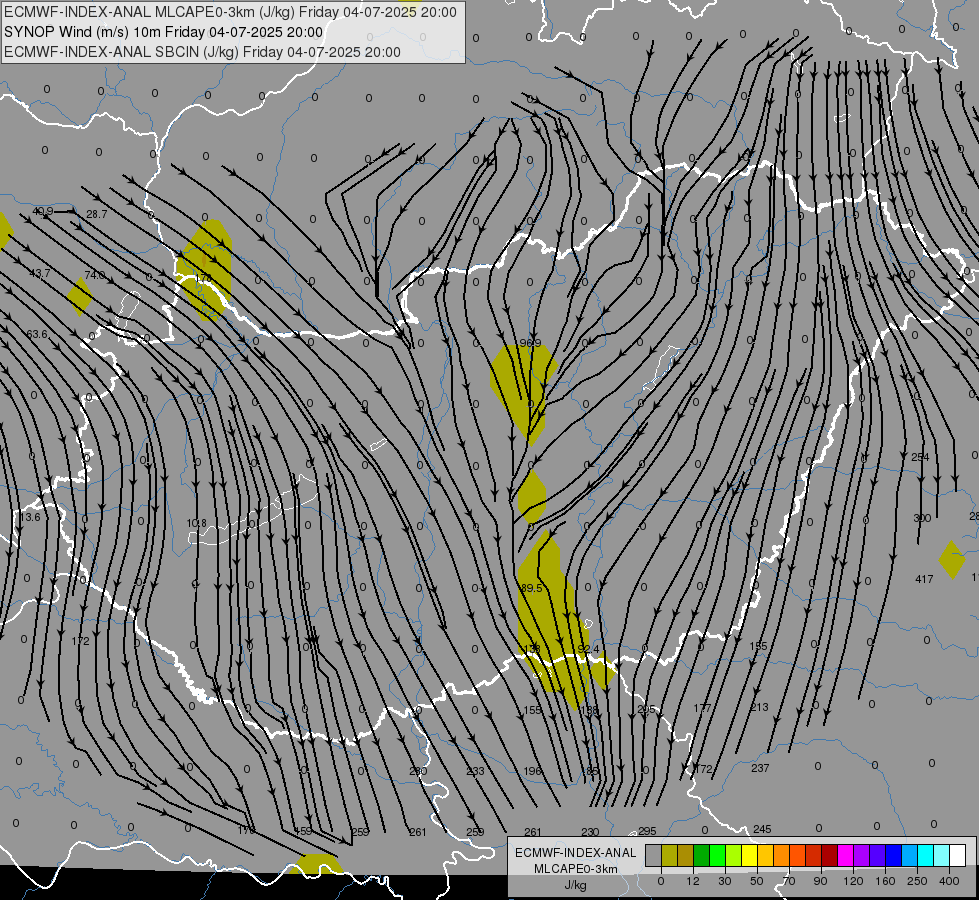Select the SYNOP Wind 10m header line

pyautogui.click(x=164, y=32)
